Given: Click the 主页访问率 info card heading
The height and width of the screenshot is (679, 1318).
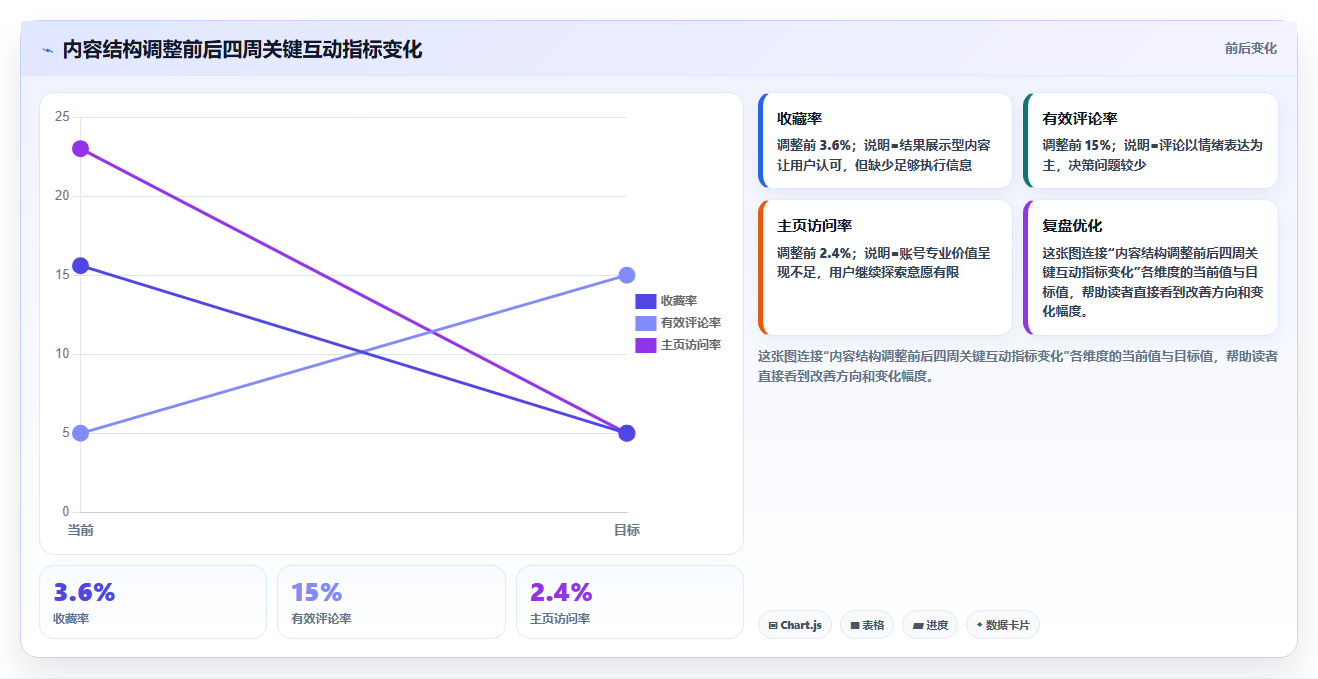Looking at the screenshot, I should coord(815,226).
